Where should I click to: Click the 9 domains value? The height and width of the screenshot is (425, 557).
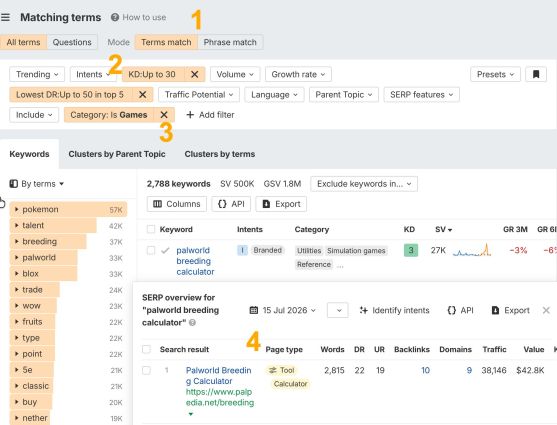(x=469, y=370)
